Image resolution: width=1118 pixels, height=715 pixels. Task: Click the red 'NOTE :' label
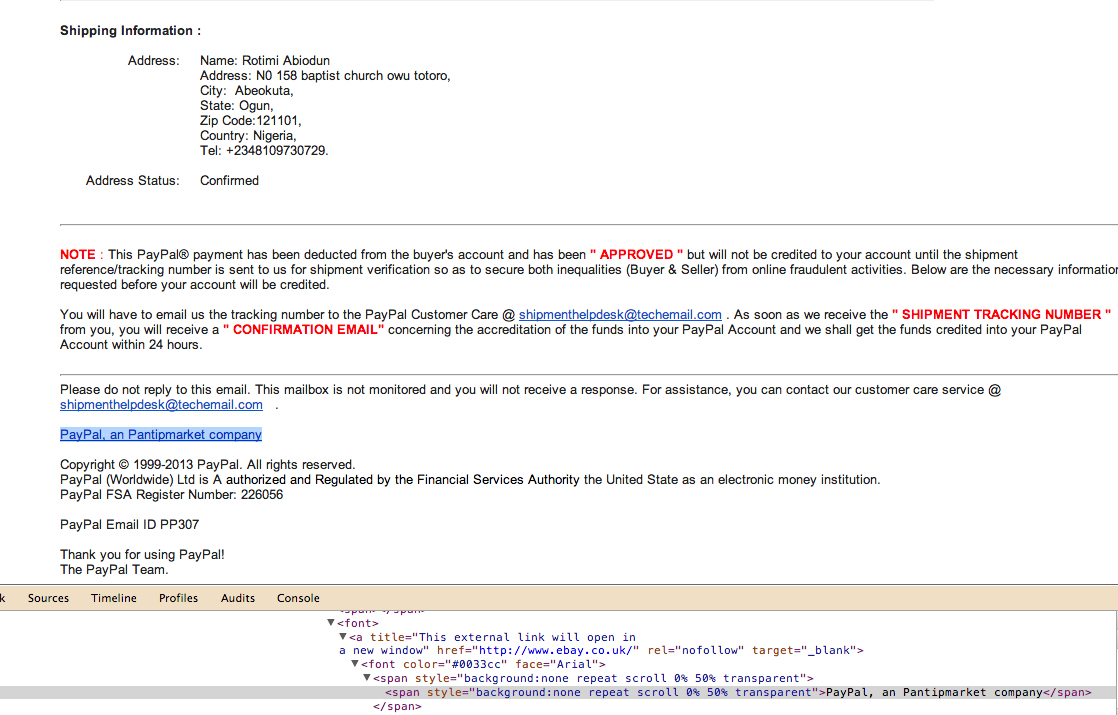82,254
